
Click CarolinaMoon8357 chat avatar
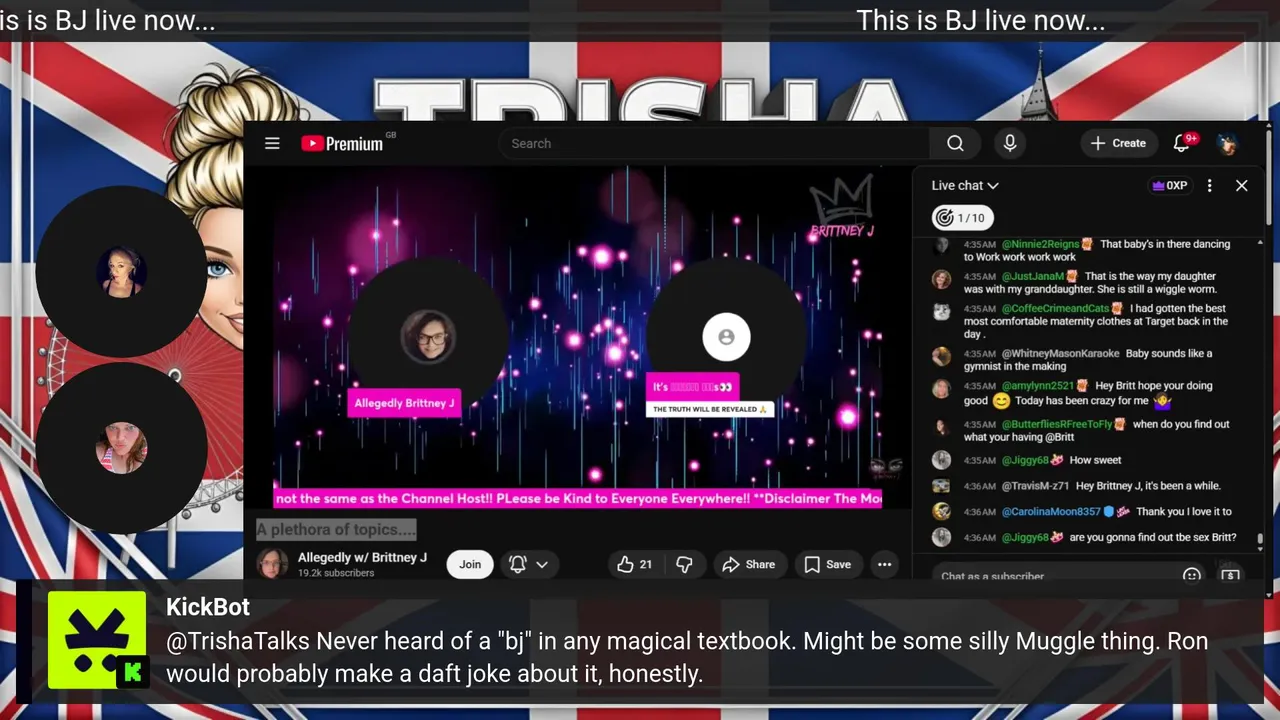(x=941, y=511)
